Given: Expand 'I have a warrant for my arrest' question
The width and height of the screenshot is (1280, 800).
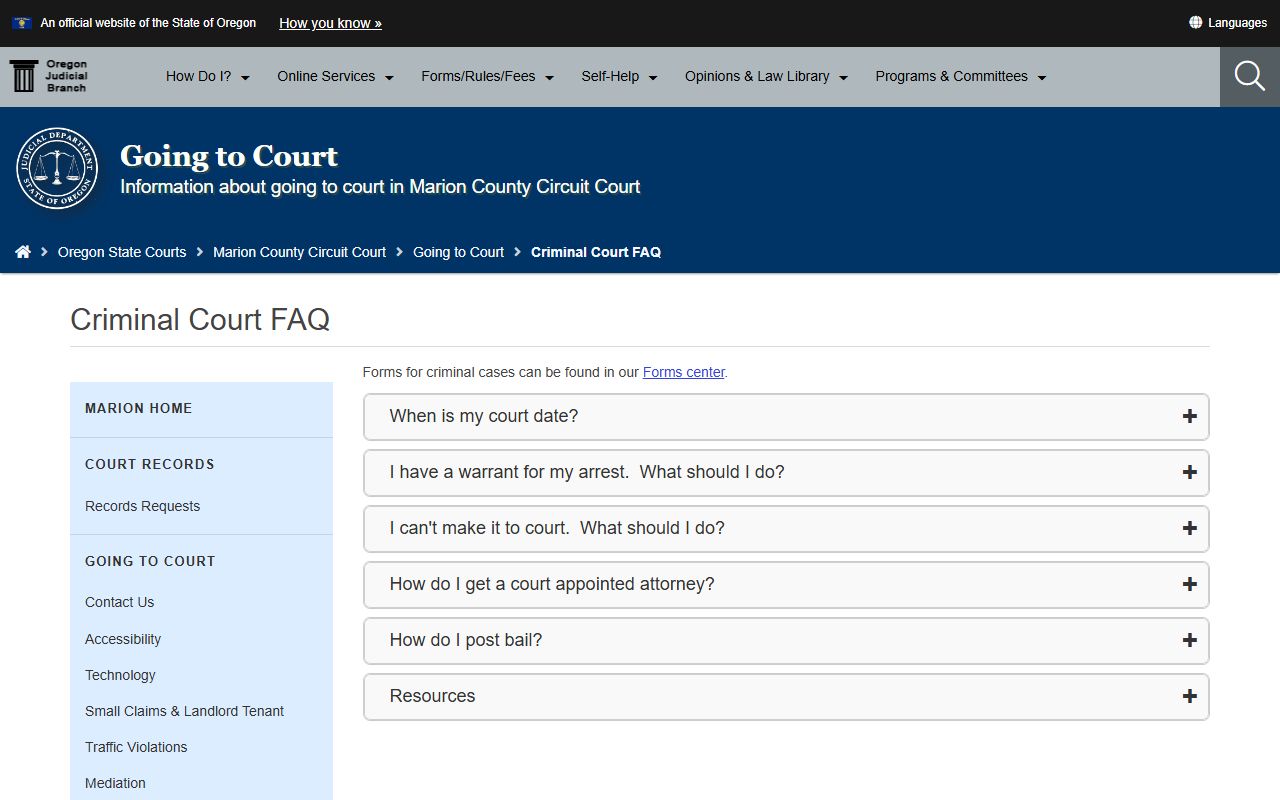Looking at the screenshot, I should pyautogui.click(x=786, y=472).
